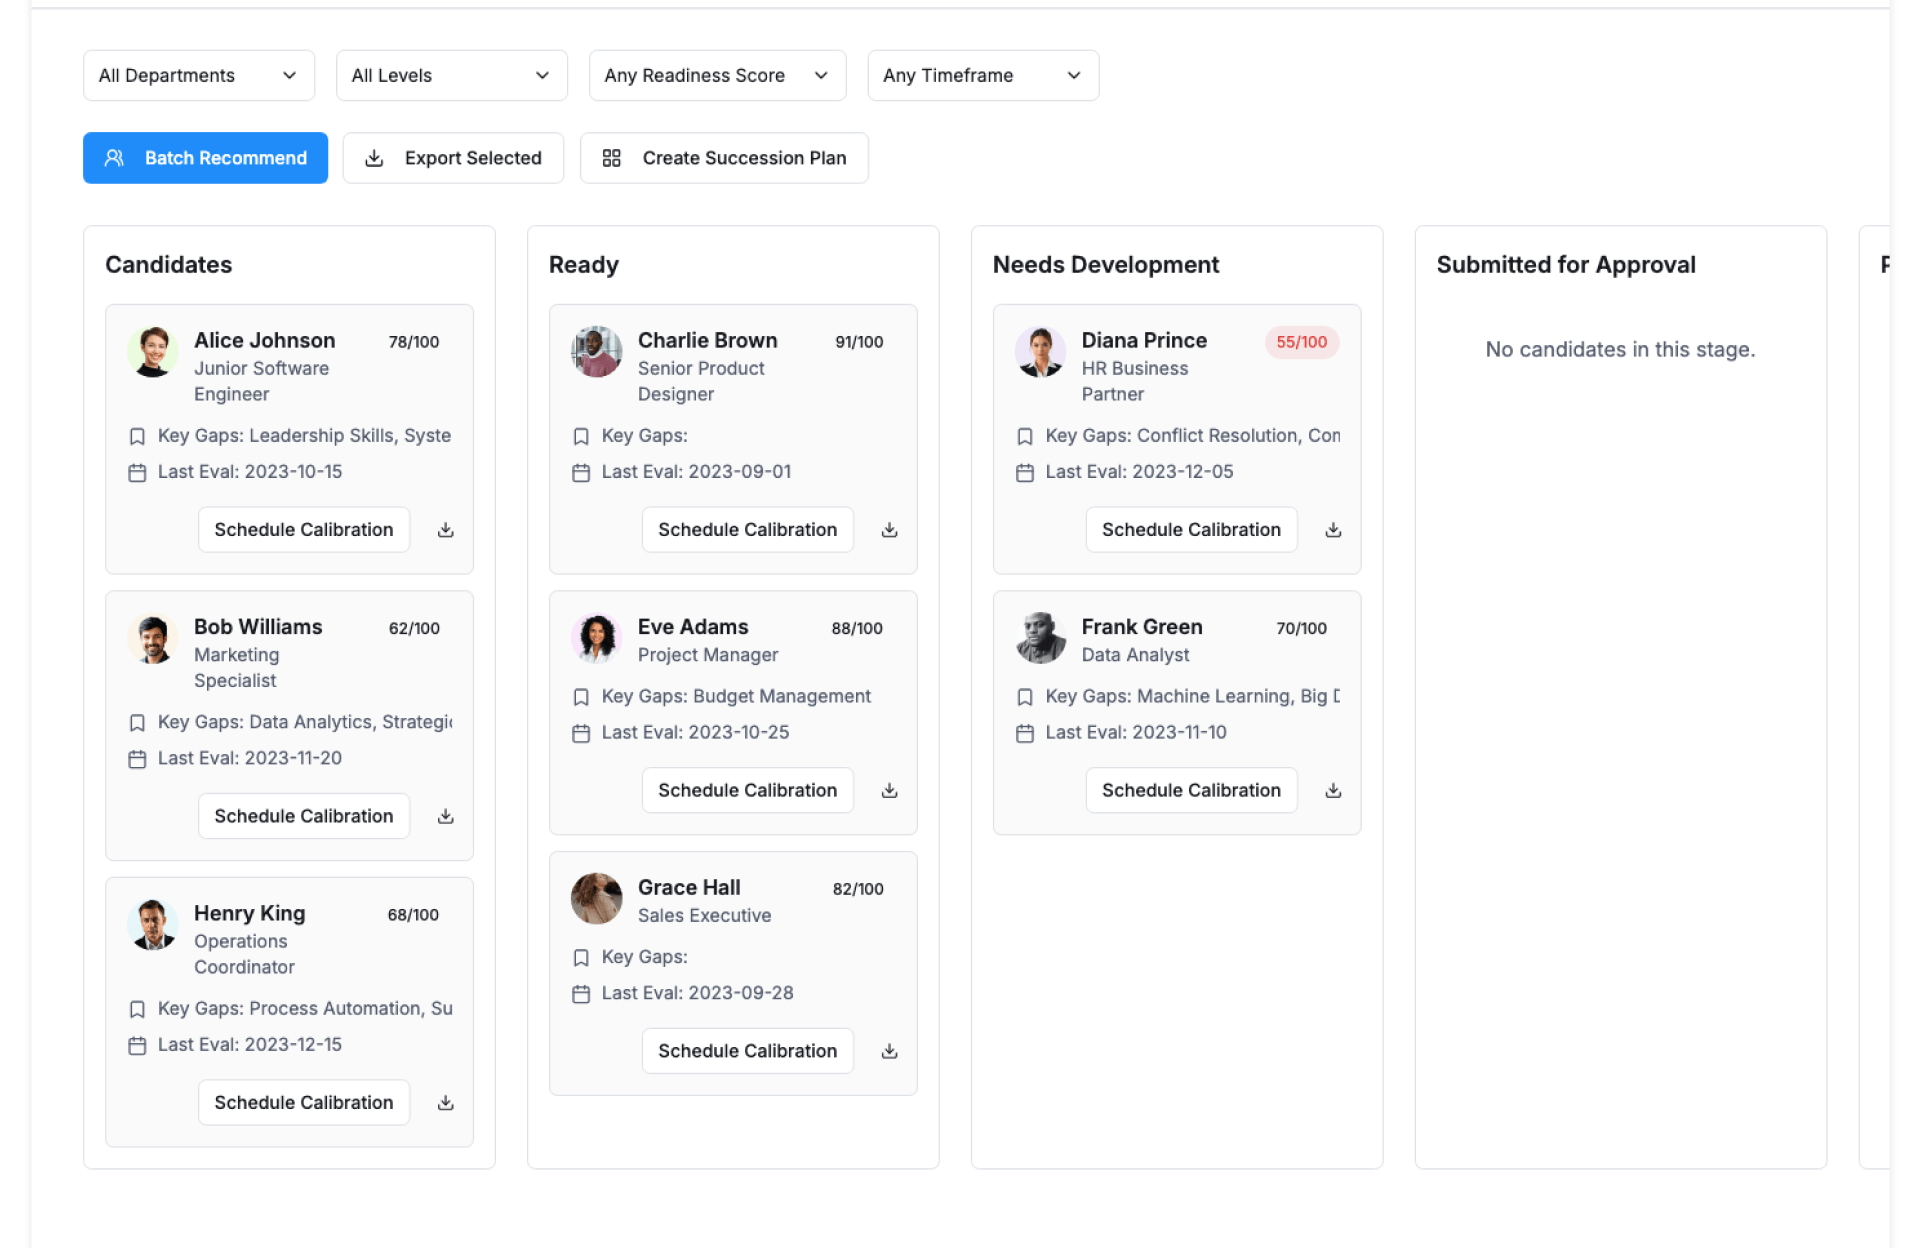Click Export Selected button
Viewport: 1920px width, 1248px height.
[453, 158]
